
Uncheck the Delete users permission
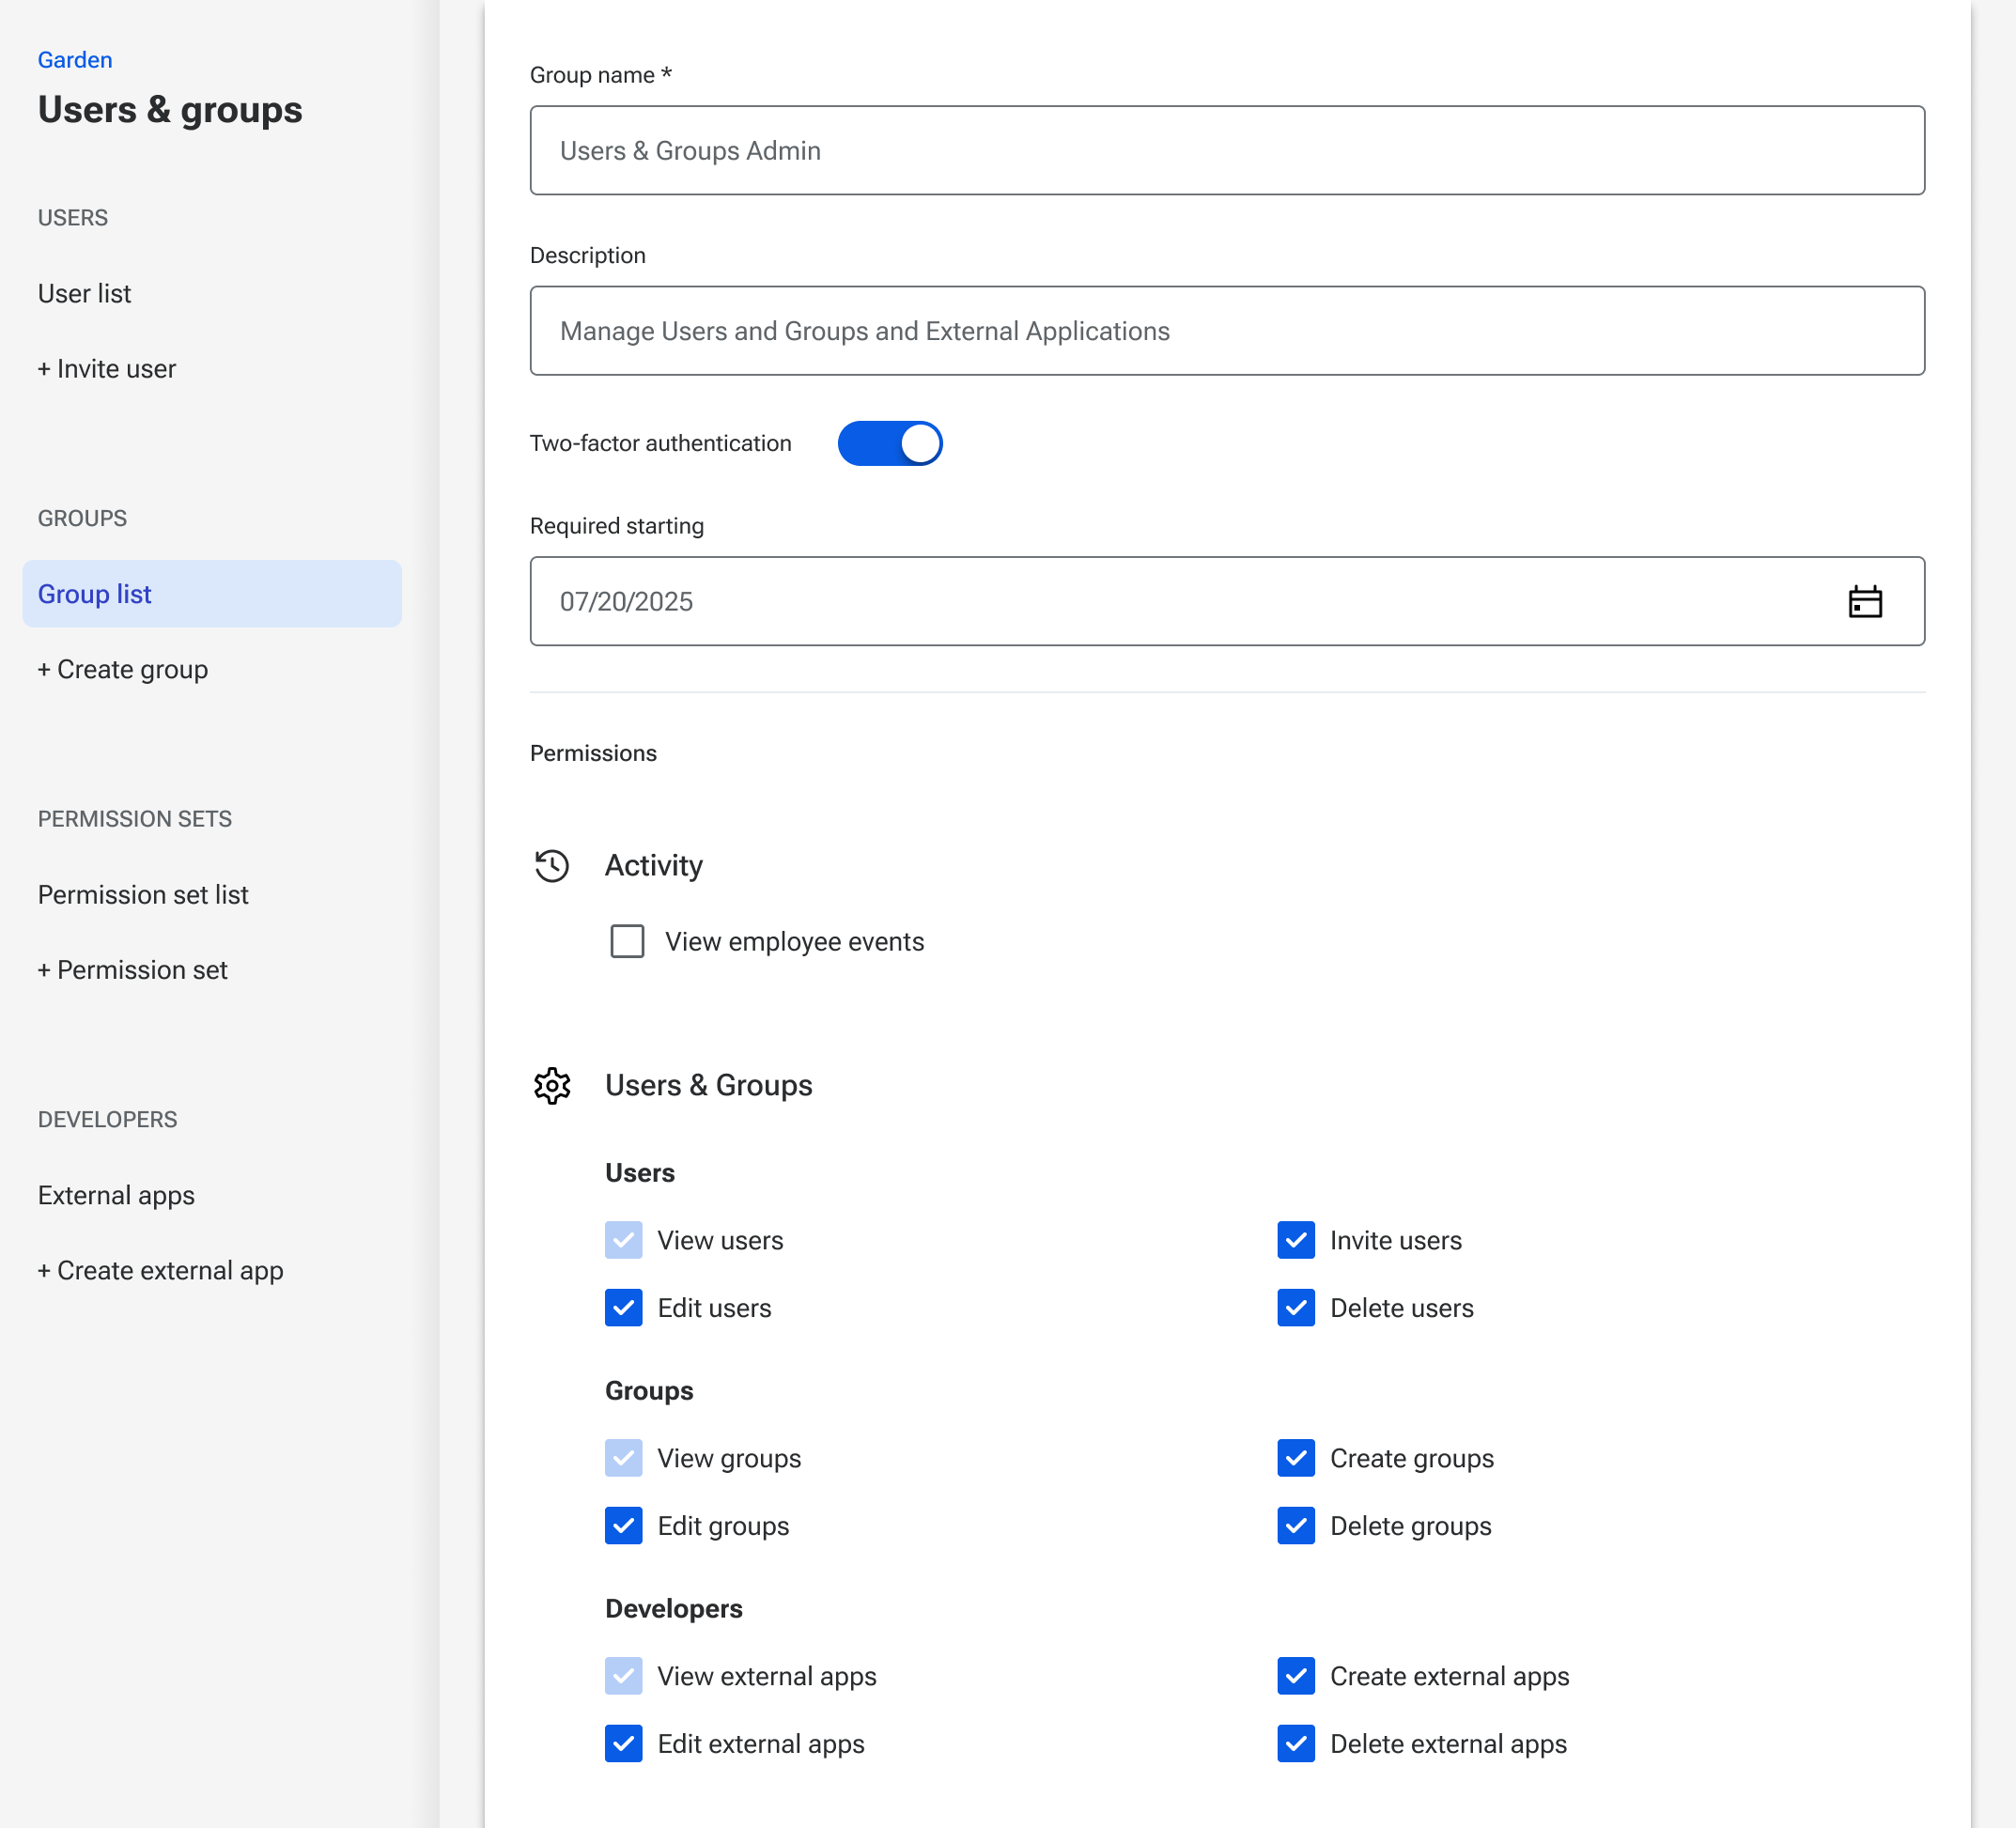(1296, 1308)
